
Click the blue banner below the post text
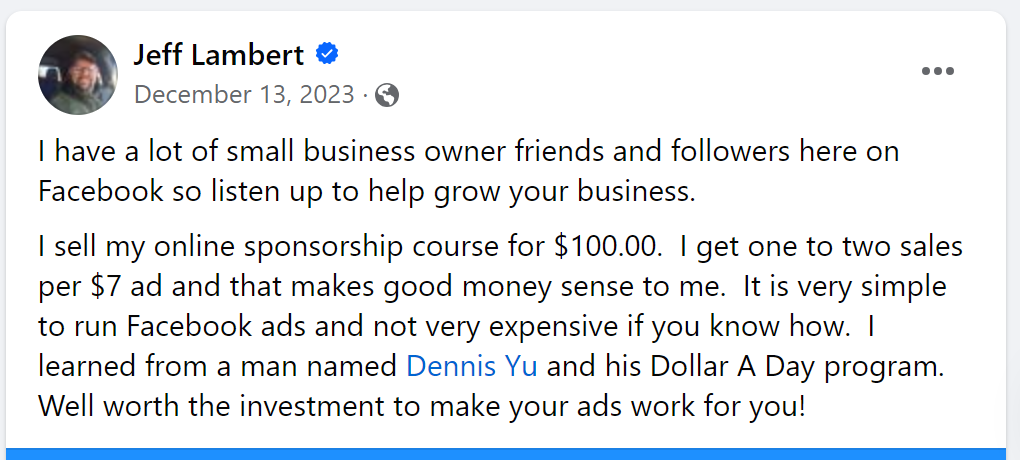pos(510,453)
